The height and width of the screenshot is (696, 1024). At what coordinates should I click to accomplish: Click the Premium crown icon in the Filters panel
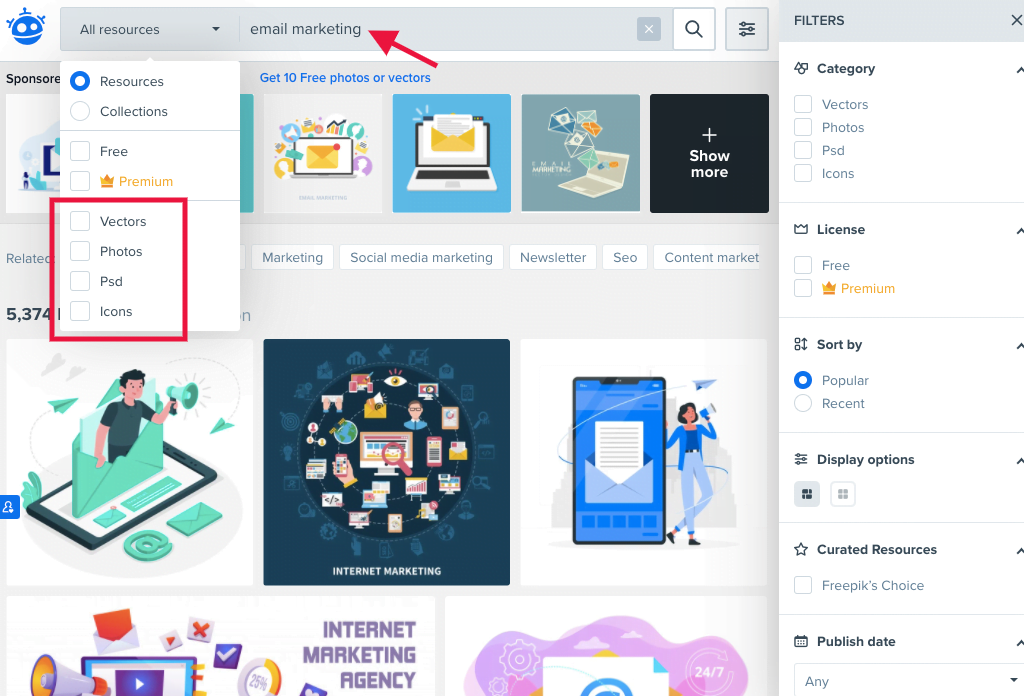[x=829, y=288]
